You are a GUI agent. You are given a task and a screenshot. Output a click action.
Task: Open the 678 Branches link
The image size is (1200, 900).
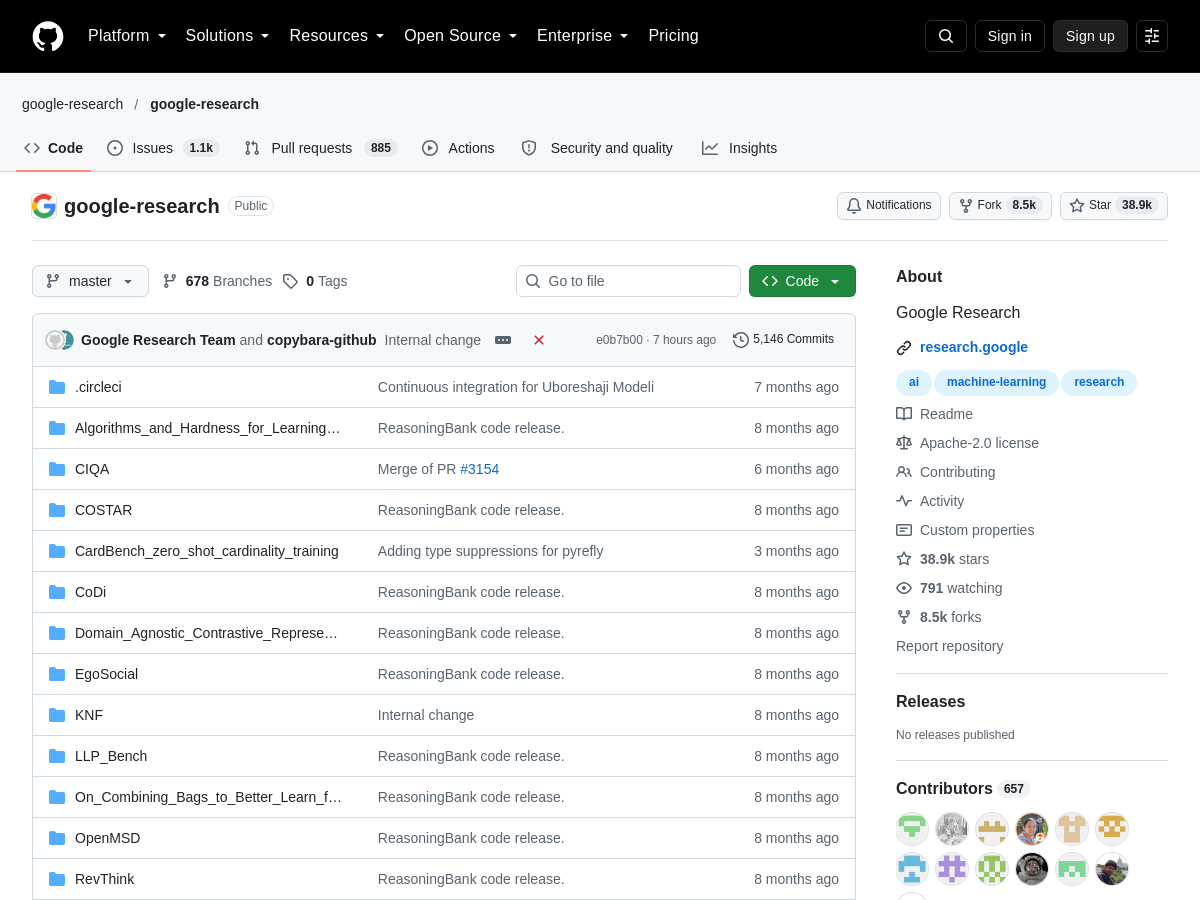[217, 281]
